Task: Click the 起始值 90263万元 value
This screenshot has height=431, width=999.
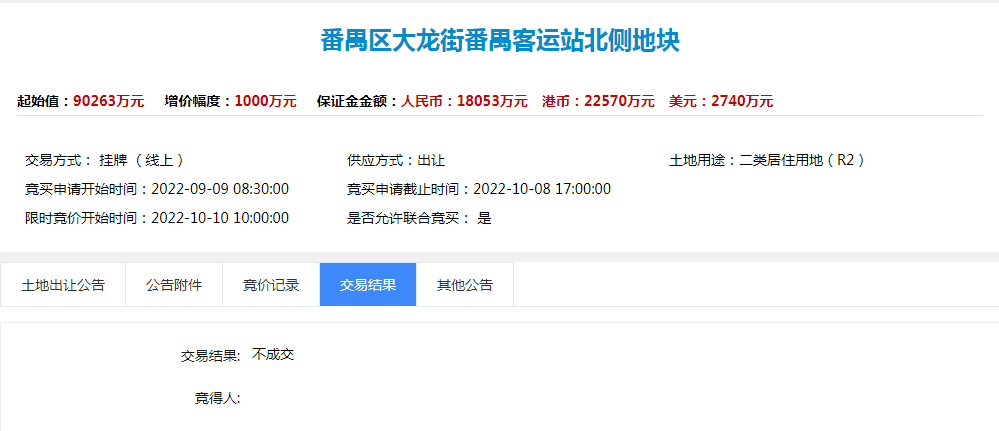Action: pyautogui.click(x=109, y=101)
